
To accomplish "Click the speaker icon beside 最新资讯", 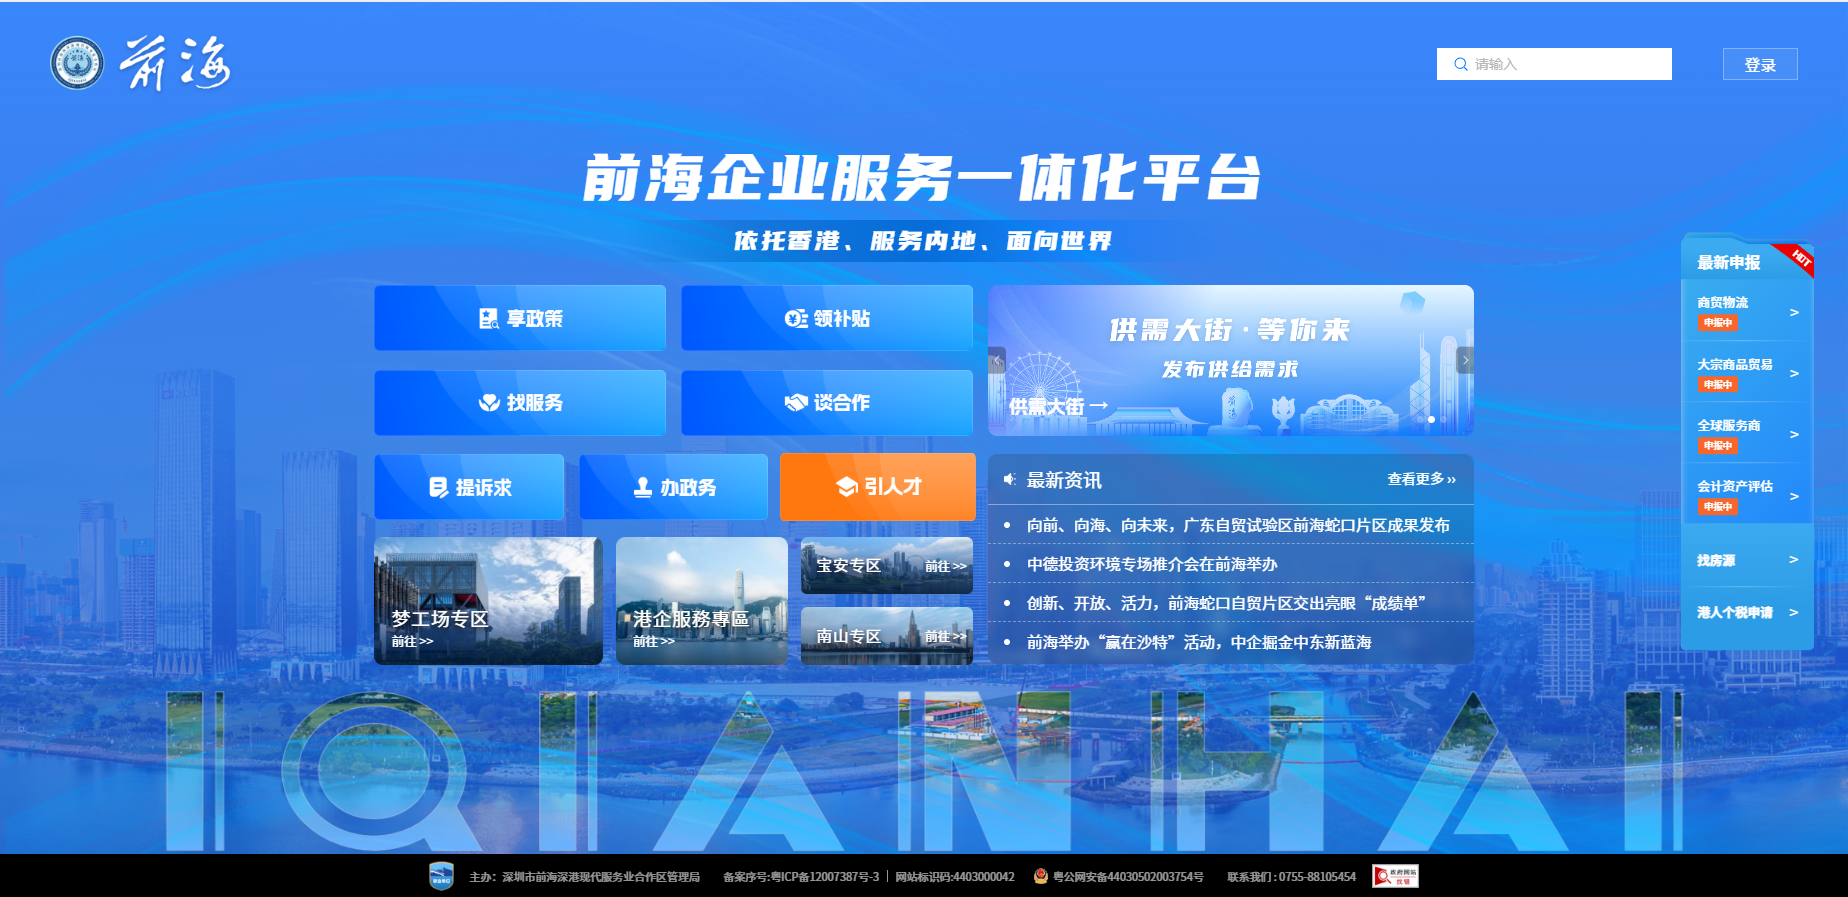I will click(x=1009, y=480).
